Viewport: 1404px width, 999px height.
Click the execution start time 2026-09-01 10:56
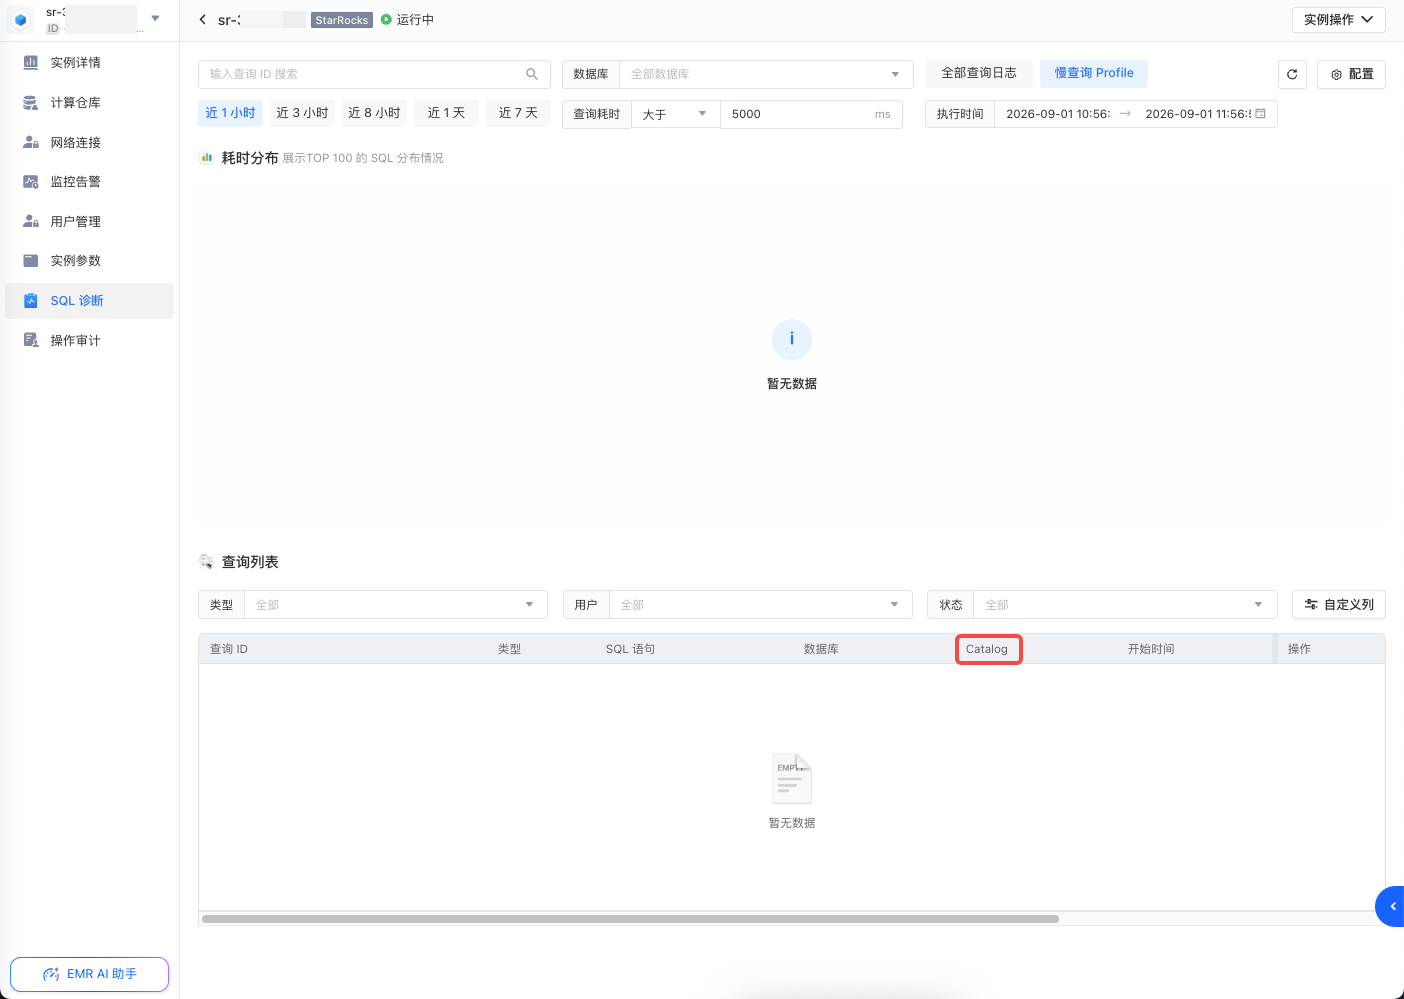(x=1058, y=114)
